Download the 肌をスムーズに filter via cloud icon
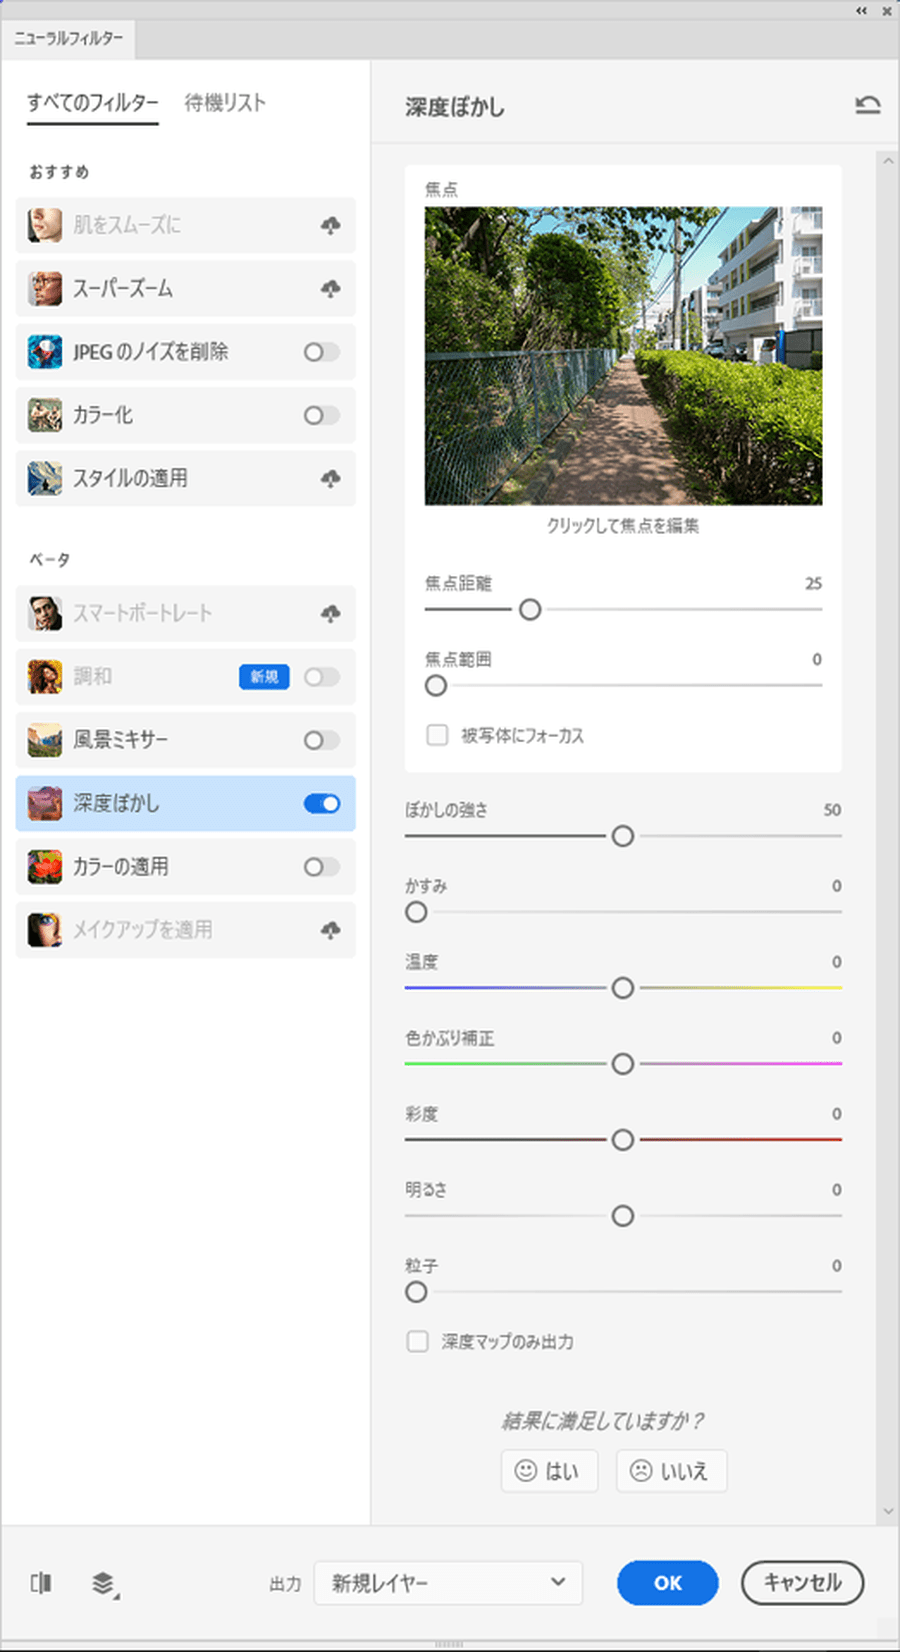 coord(330,226)
